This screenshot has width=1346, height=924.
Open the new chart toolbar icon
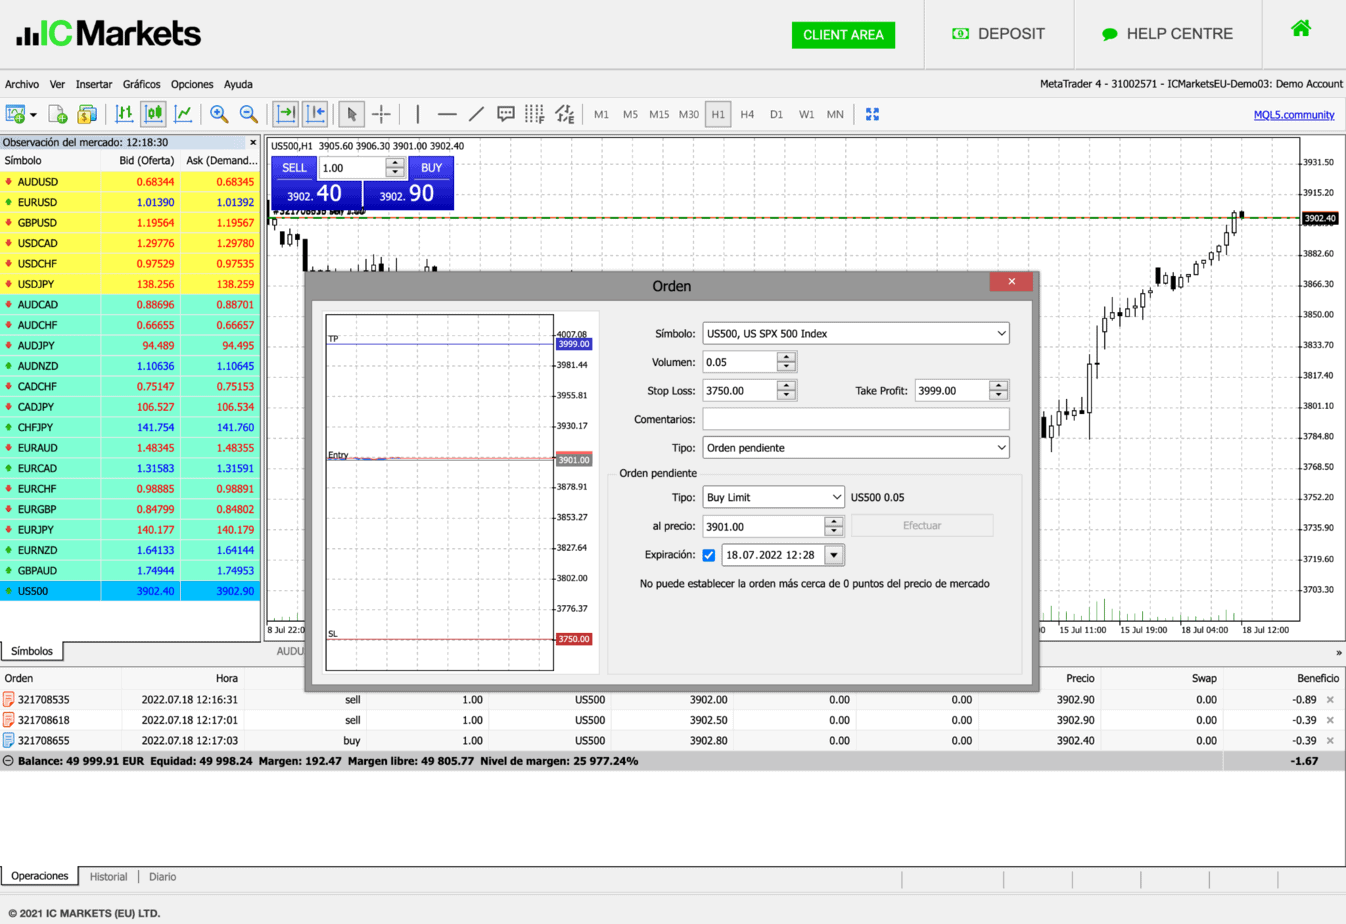point(15,114)
